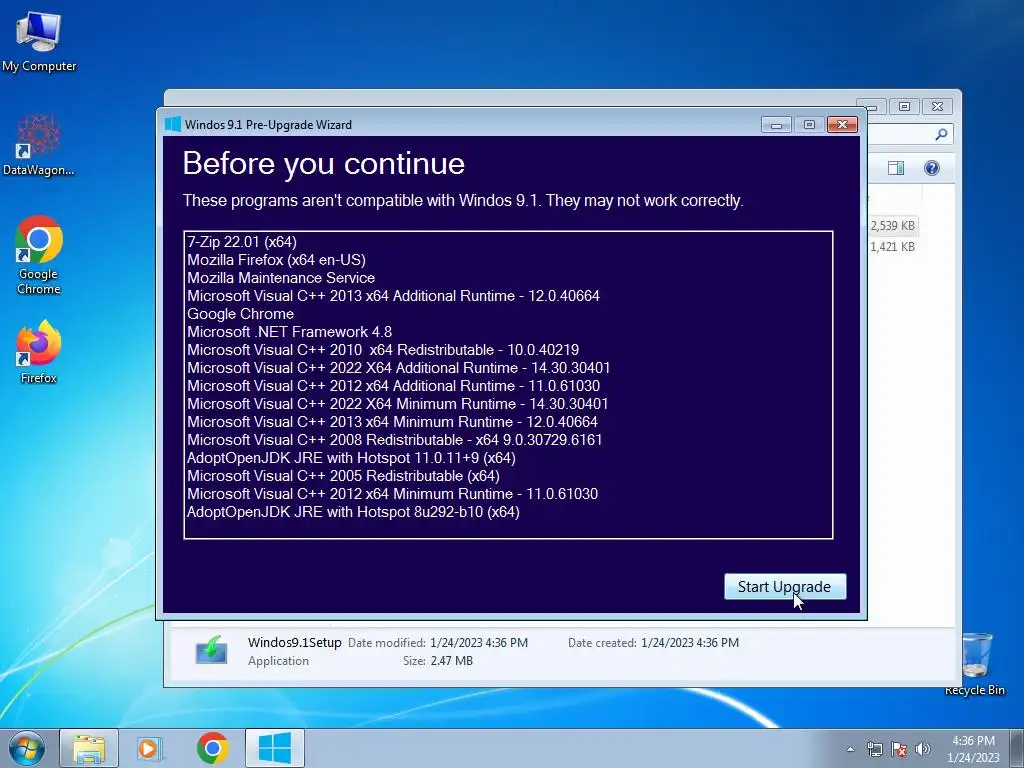
Task: Maximize the Explorer window behind the wizard
Action: click(904, 106)
